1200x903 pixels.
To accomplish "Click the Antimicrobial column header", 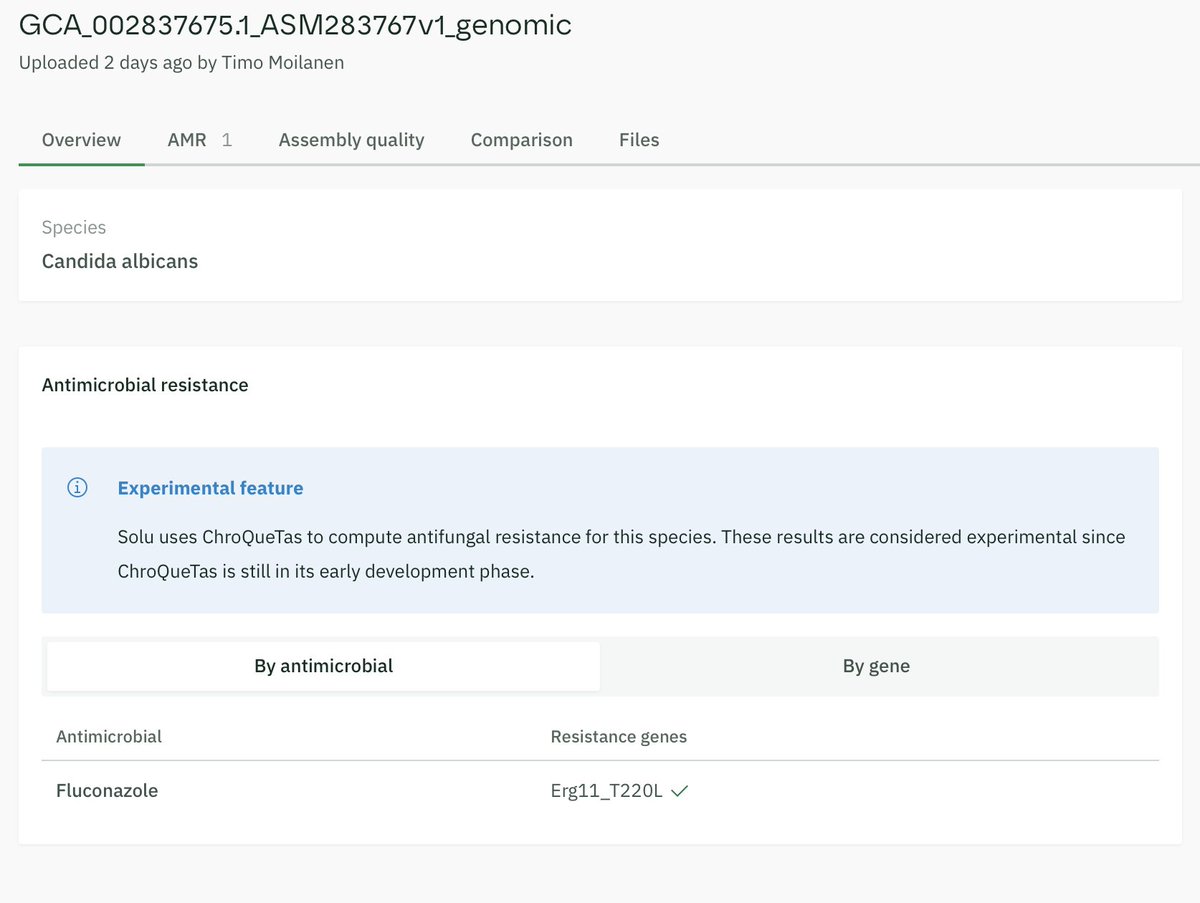I will tap(110, 736).
